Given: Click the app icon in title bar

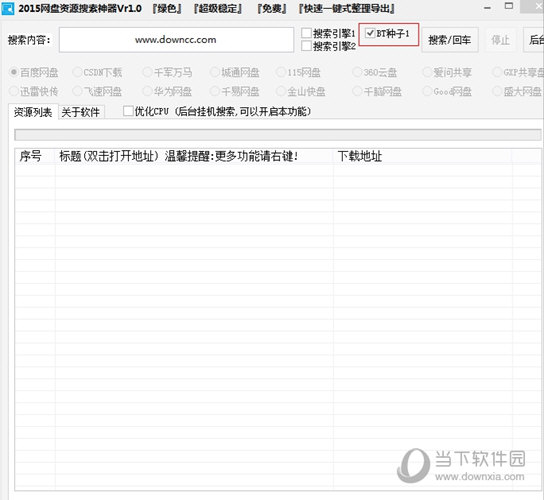Looking at the screenshot, I should coord(8,9).
